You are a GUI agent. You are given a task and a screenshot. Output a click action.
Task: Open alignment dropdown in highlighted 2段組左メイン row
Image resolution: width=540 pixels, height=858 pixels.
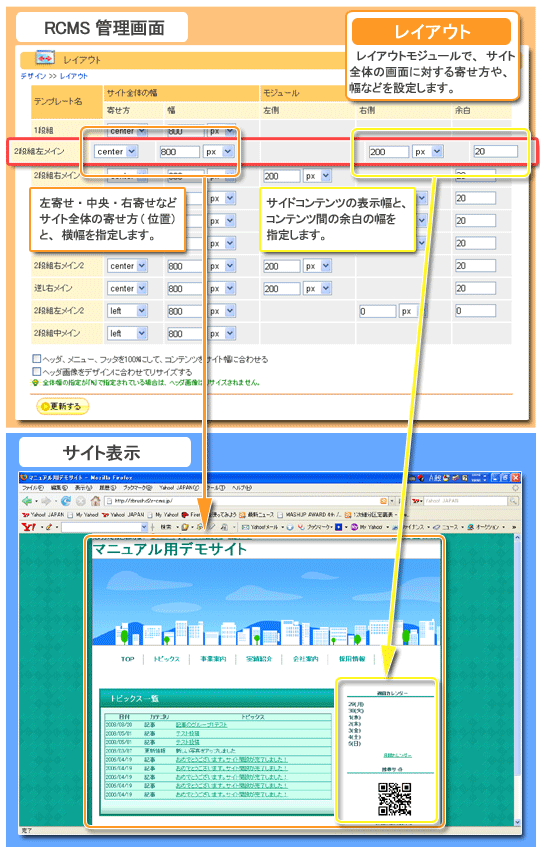click(x=116, y=152)
